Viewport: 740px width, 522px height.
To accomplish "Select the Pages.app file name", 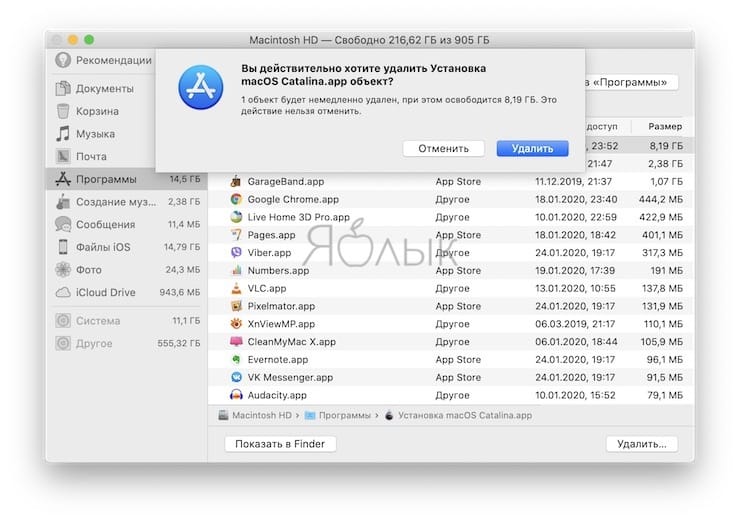I will click(x=271, y=235).
